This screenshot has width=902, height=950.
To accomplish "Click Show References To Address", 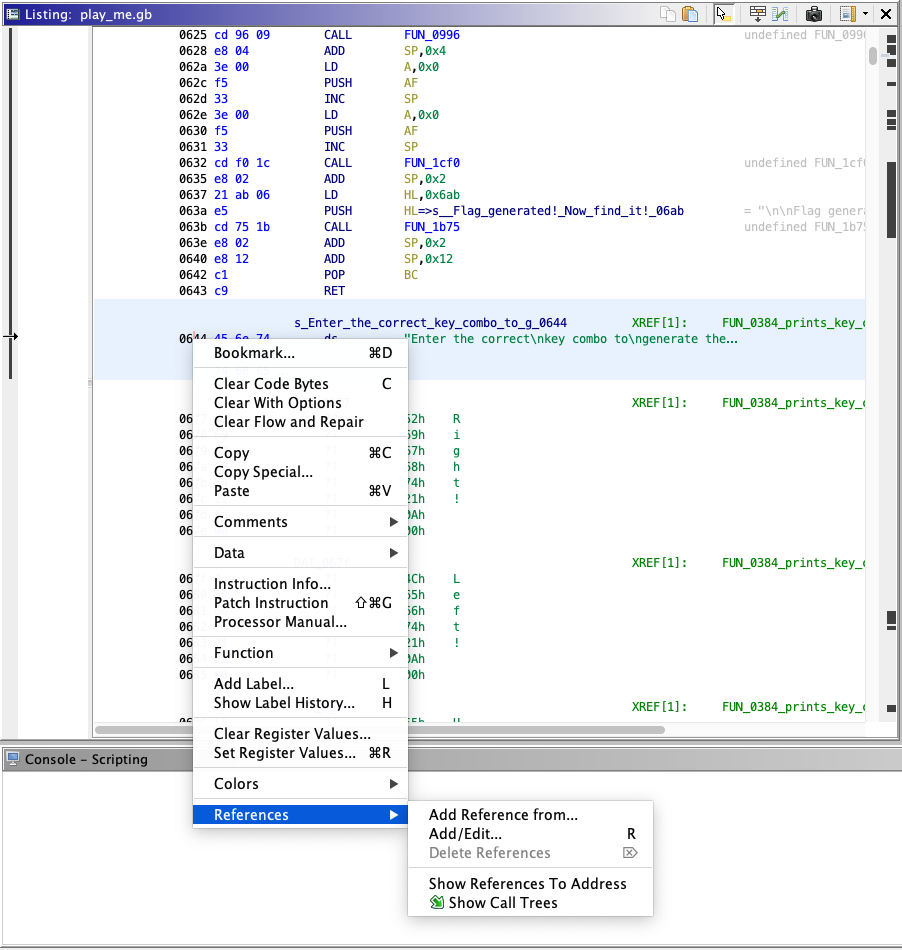I will pos(531,884).
